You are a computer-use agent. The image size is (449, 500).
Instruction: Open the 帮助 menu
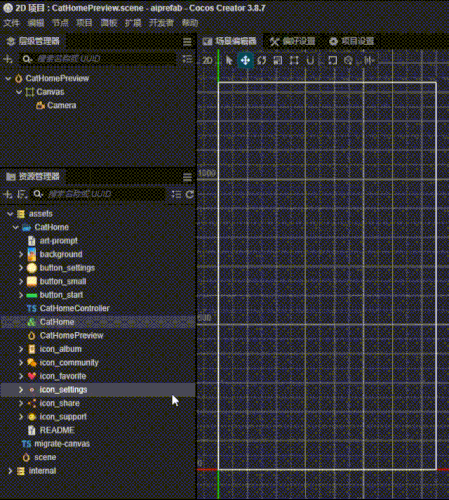pos(190,23)
